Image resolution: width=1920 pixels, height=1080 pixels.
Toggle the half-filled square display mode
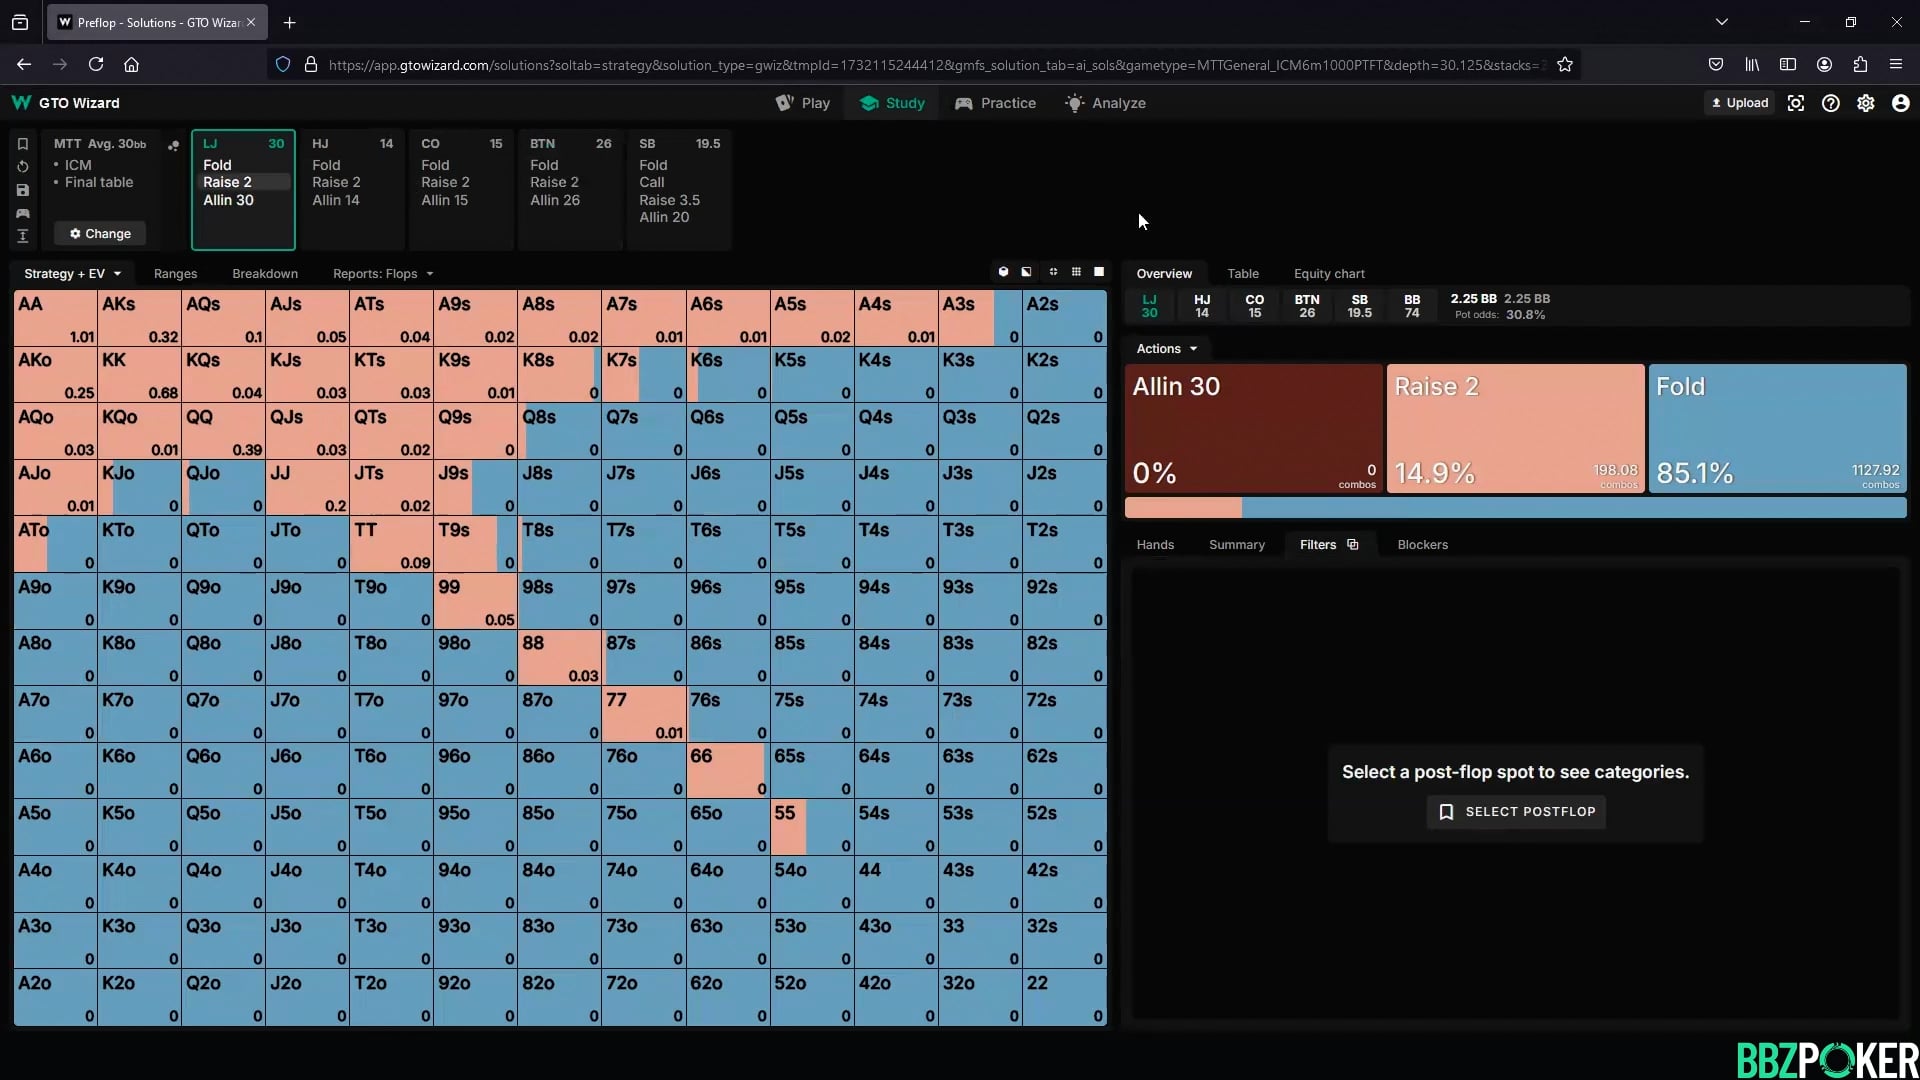click(1025, 272)
